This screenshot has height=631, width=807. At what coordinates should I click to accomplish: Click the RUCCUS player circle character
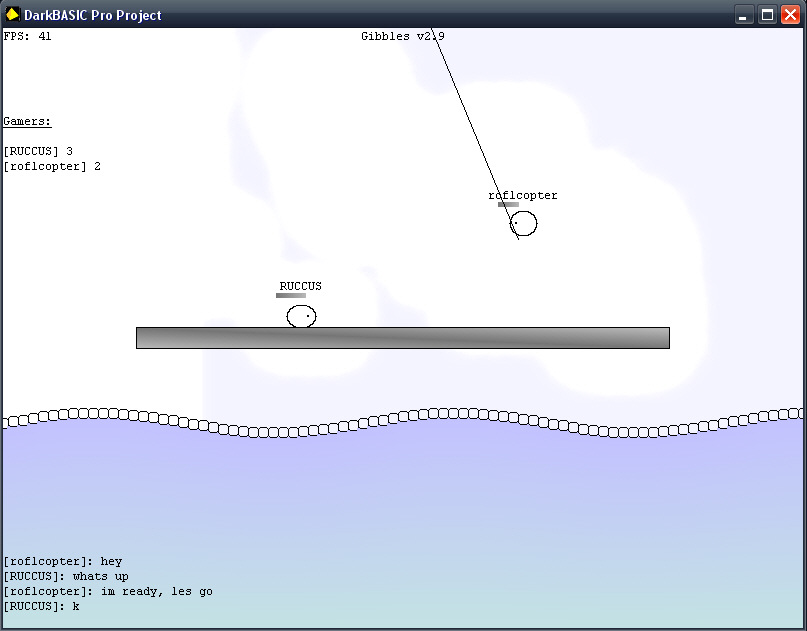click(301, 317)
